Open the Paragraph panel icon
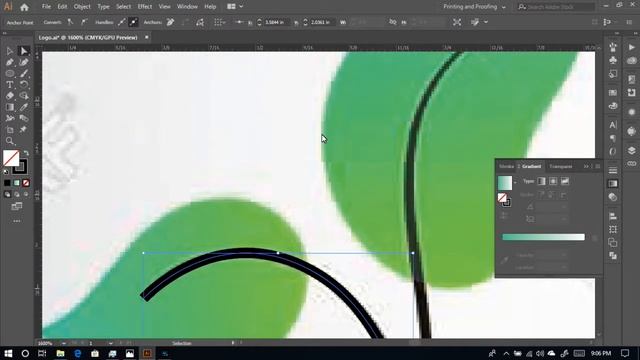This screenshot has width=640, height=360. [613, 138]
